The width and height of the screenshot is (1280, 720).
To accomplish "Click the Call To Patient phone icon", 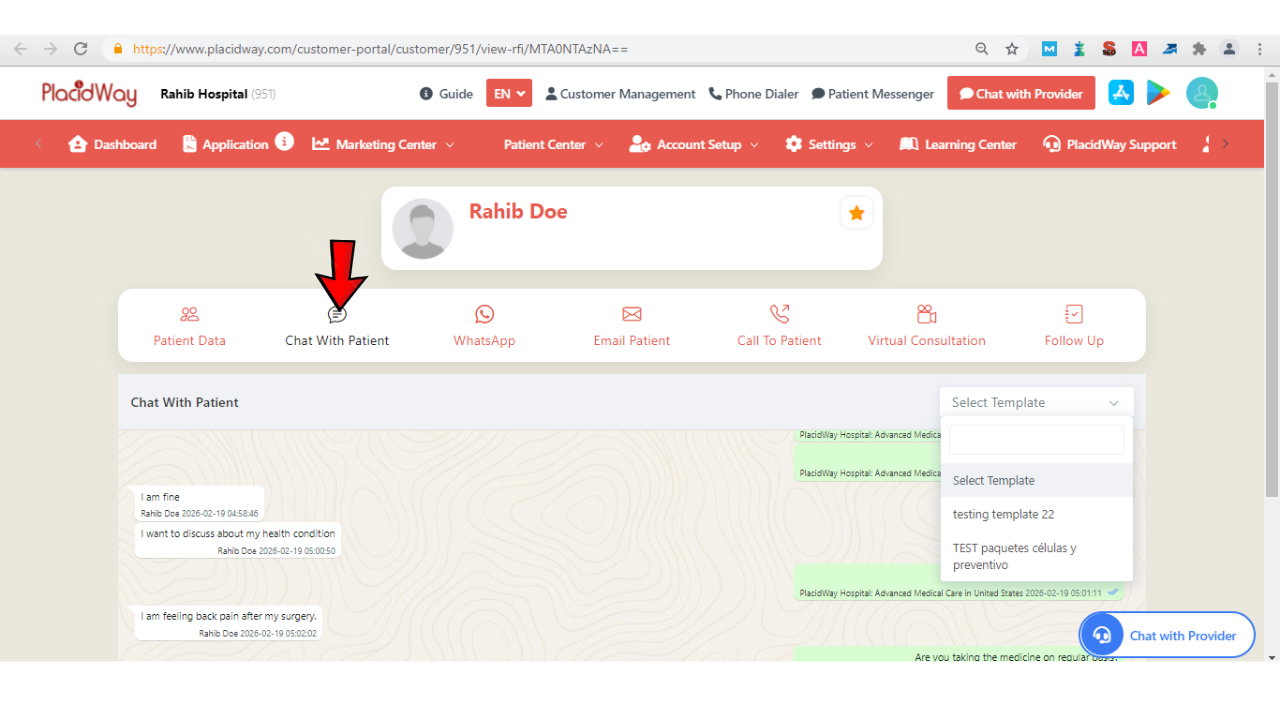I will pyautogui.click(x=779, y=314).
